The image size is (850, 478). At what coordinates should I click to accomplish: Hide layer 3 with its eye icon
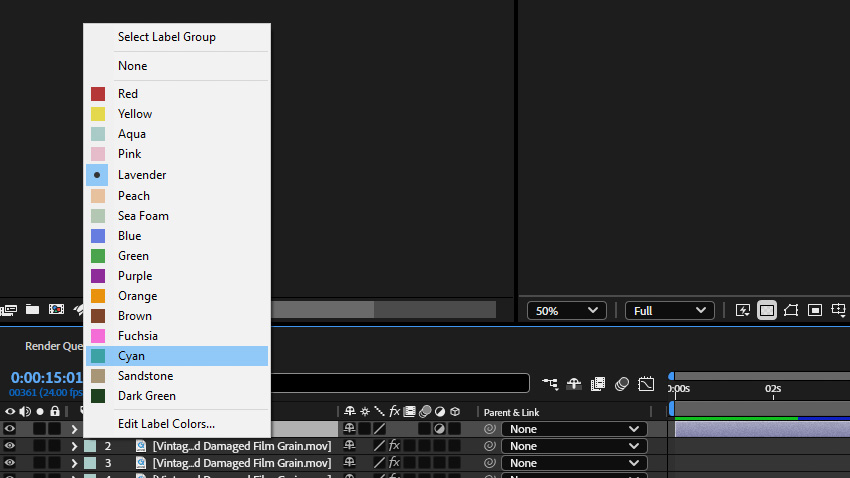point(10,463)
